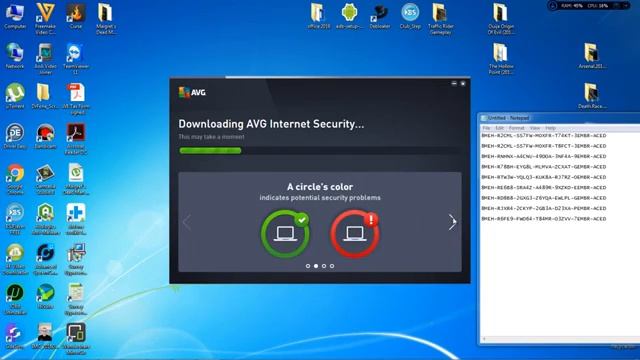Viewport: 640px width, 360px height.
Task: Click the green safe-status circle graphic
Action: tap(285, 233)
